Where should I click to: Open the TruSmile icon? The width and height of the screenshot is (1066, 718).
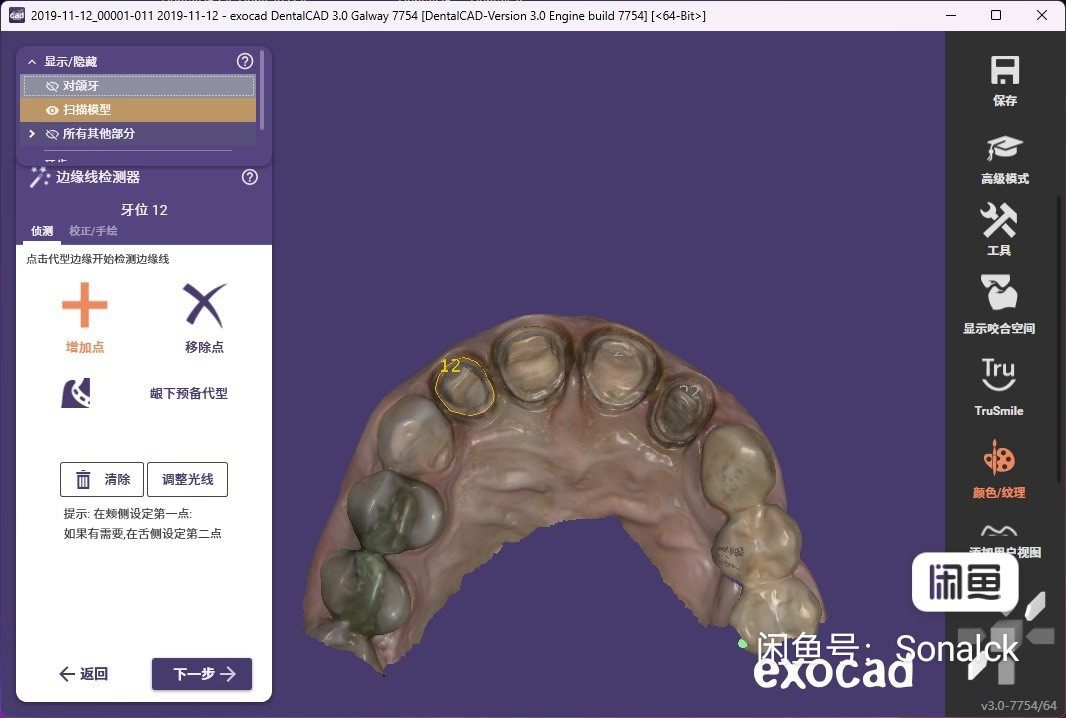click(998, 375)
